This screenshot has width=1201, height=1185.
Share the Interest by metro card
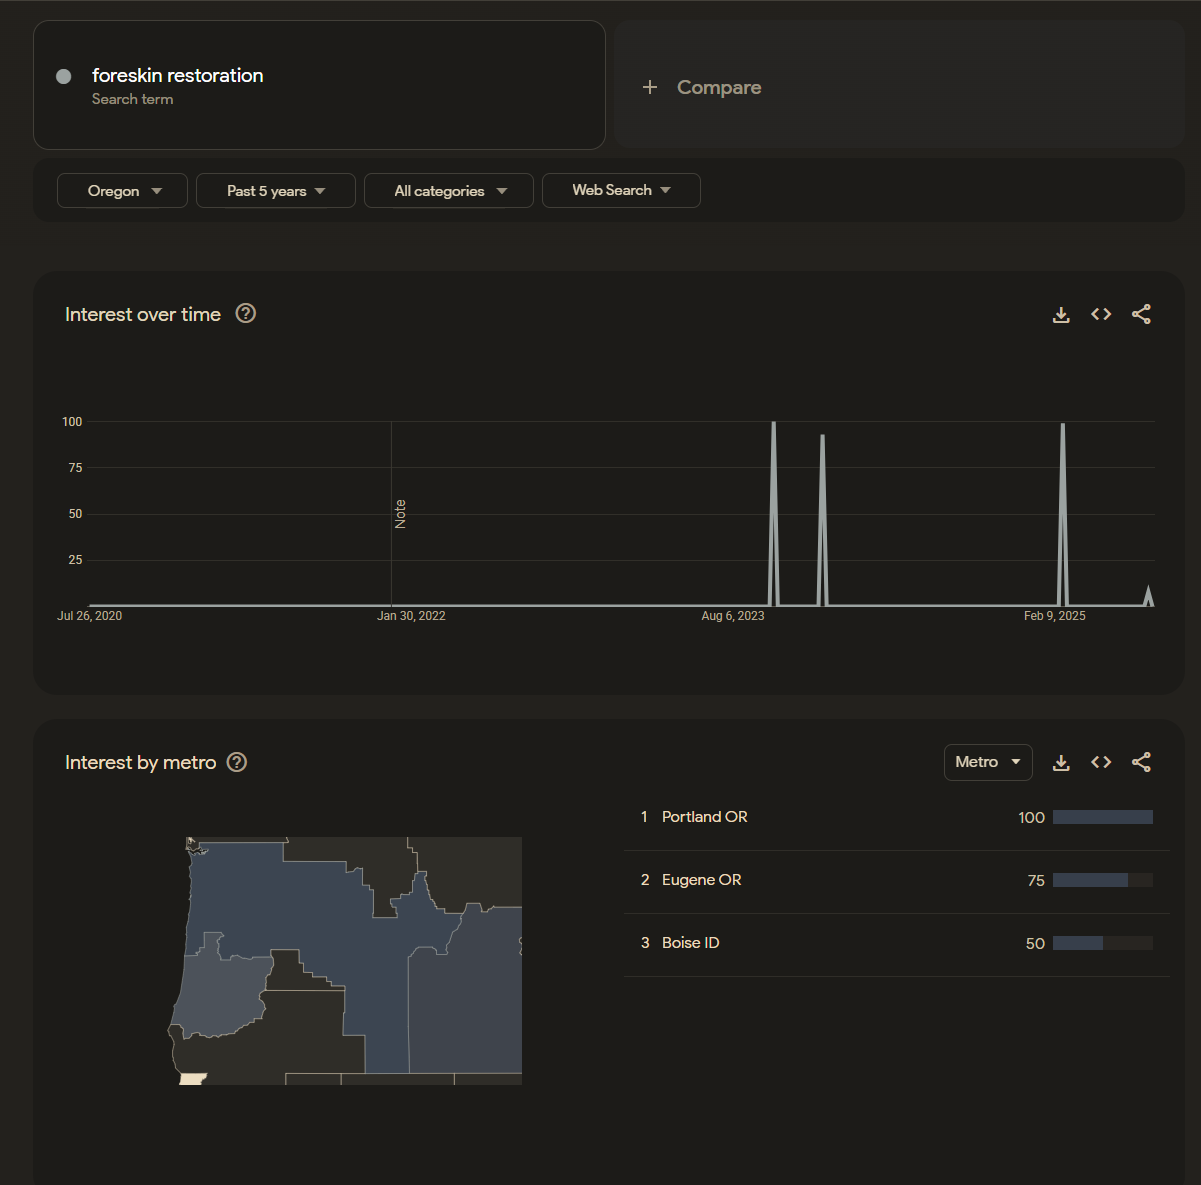pos(1141,762)
